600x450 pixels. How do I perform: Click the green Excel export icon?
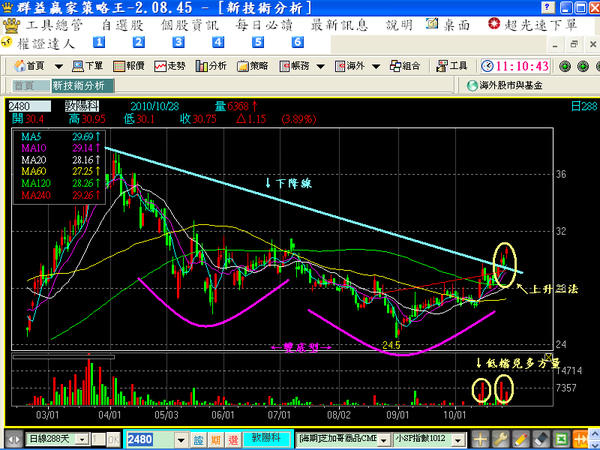tap(561, 439)
